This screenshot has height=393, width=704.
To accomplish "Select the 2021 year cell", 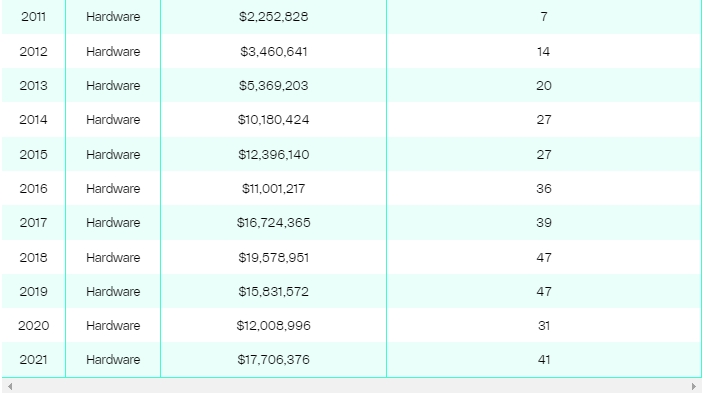I will [x=34, y=360].
